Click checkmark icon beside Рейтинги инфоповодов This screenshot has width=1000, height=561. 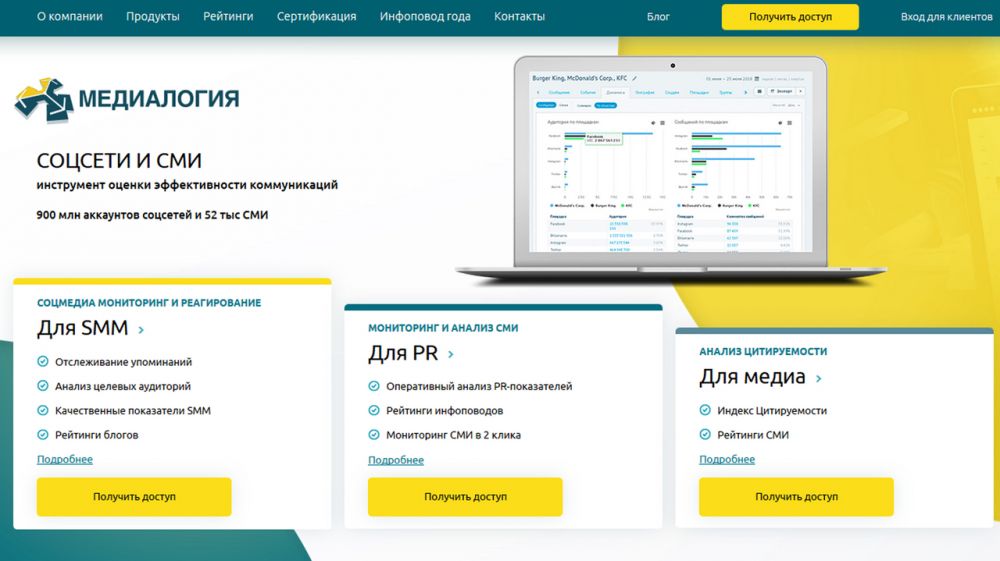374,410
